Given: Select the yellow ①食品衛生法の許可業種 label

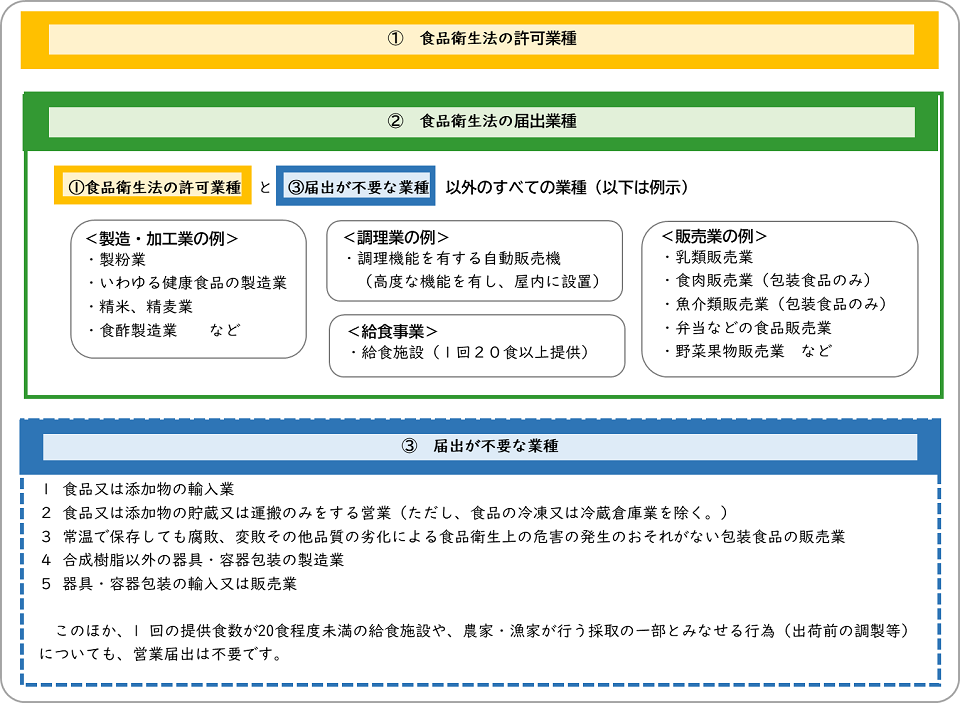Looking at the screenshot, I should coord(152,187).
